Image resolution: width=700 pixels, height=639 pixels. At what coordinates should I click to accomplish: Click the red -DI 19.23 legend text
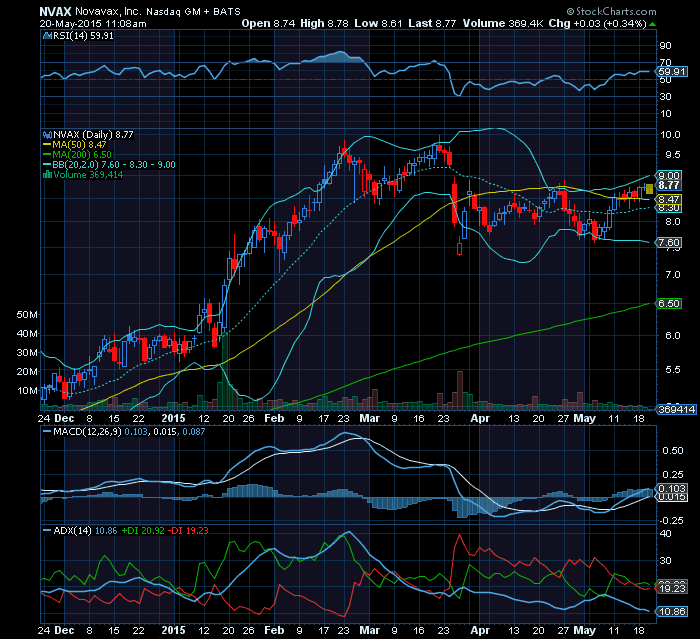pyautogui.click(x=188, y=531)
